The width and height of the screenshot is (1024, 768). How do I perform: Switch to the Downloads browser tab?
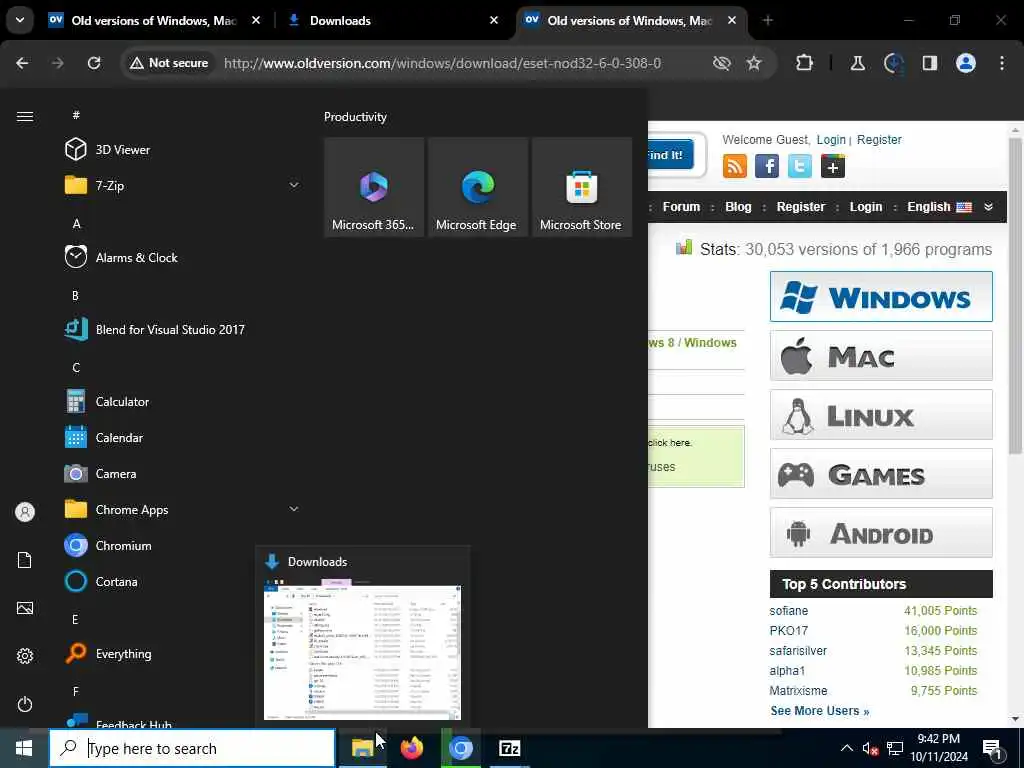coord(392,20)
